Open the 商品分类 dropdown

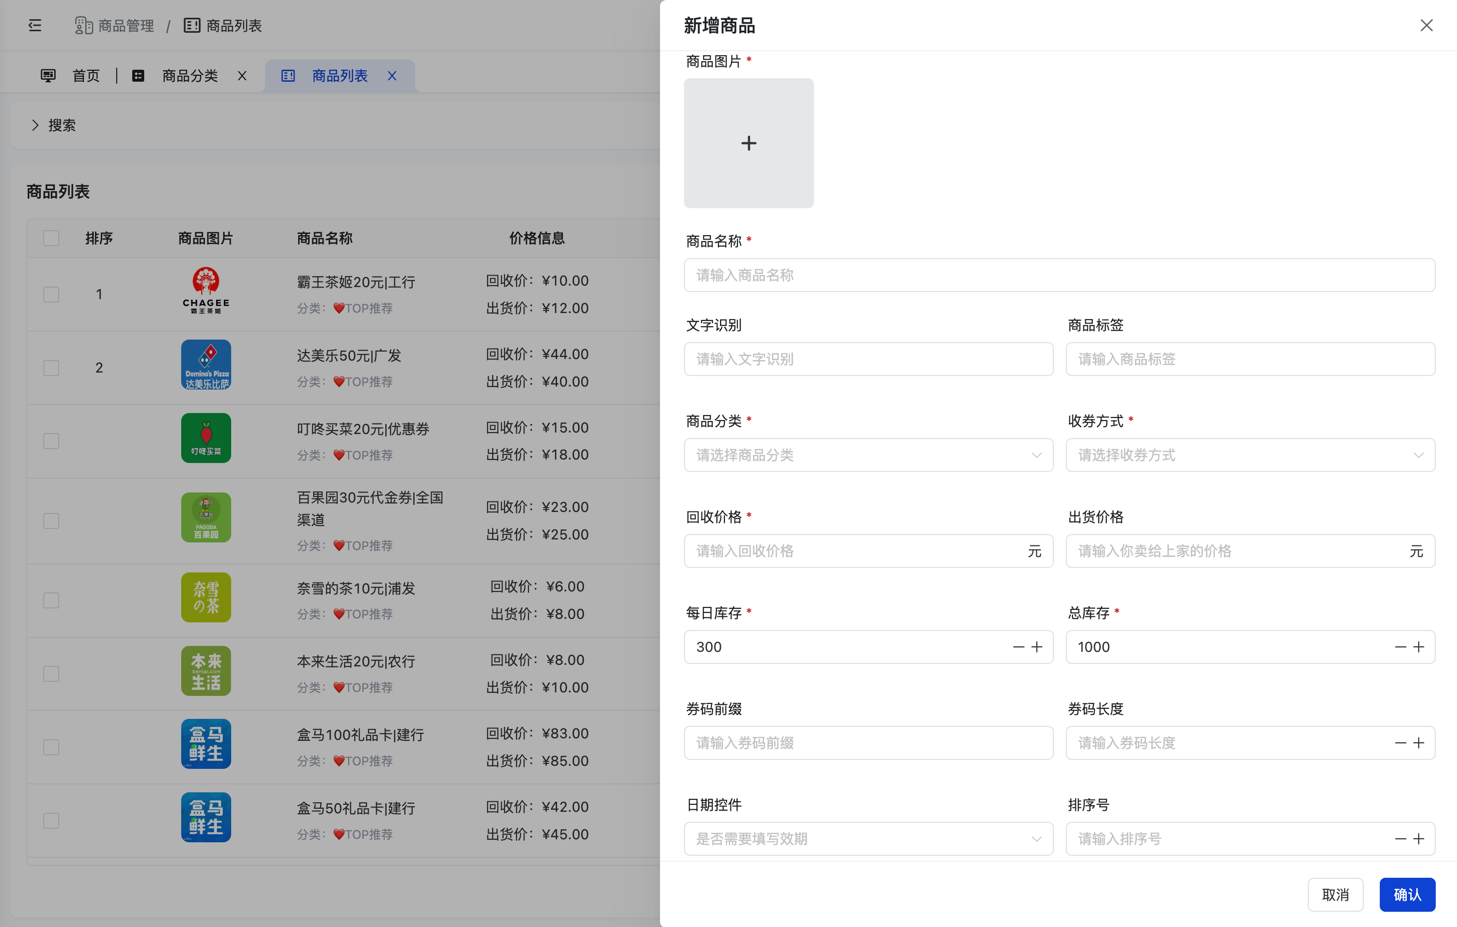[868, 455]
